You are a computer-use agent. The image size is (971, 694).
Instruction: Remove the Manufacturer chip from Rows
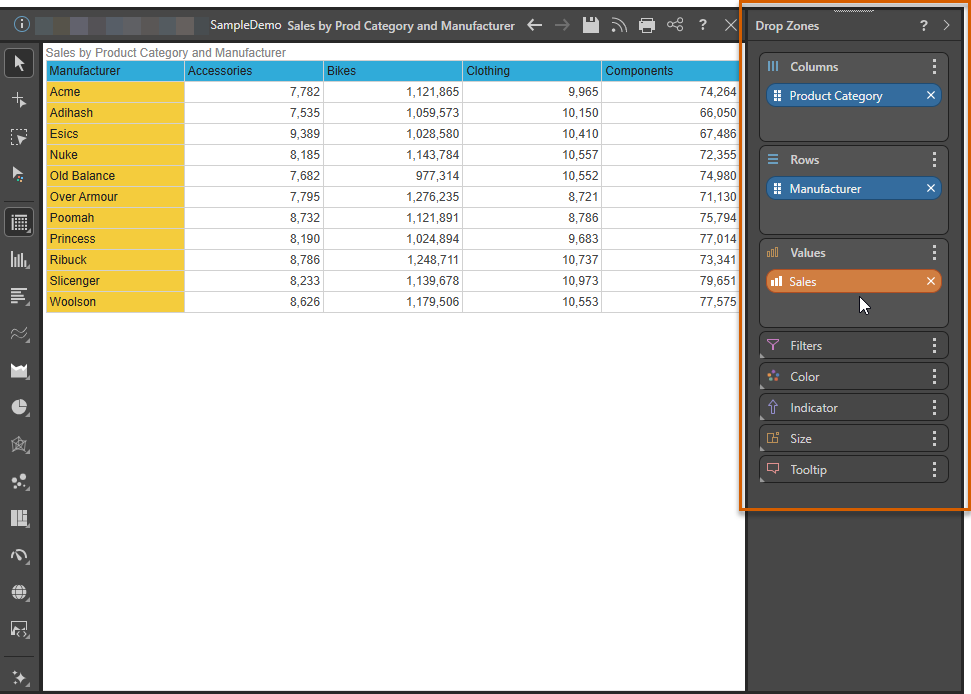point(931,189)
